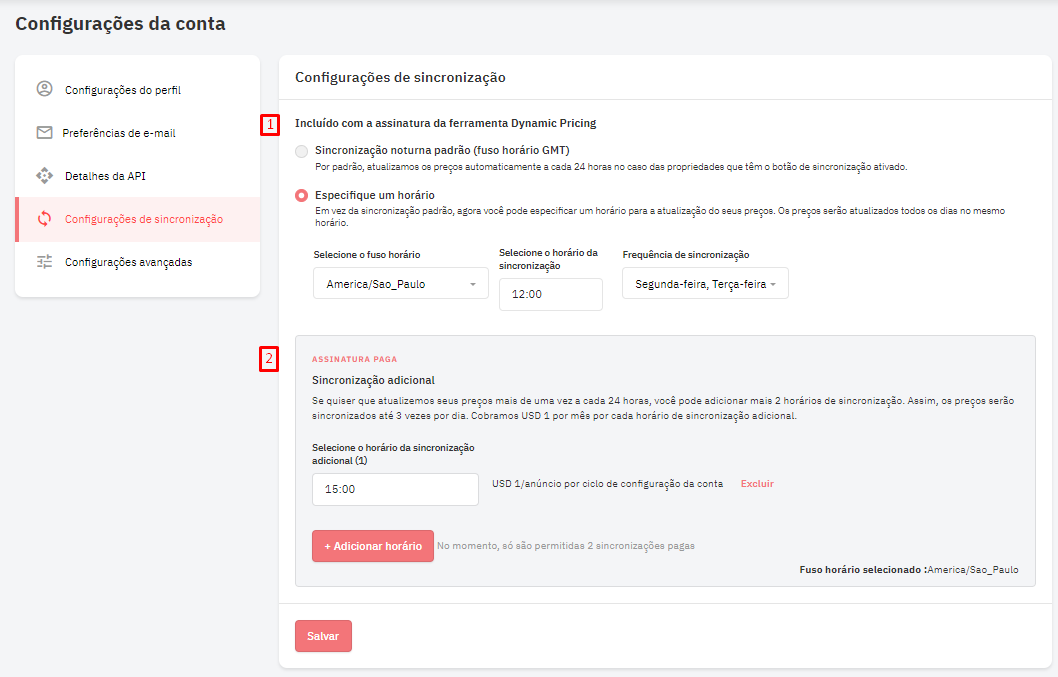Click the advanced settings sliders icon

[x=44, y=262]
